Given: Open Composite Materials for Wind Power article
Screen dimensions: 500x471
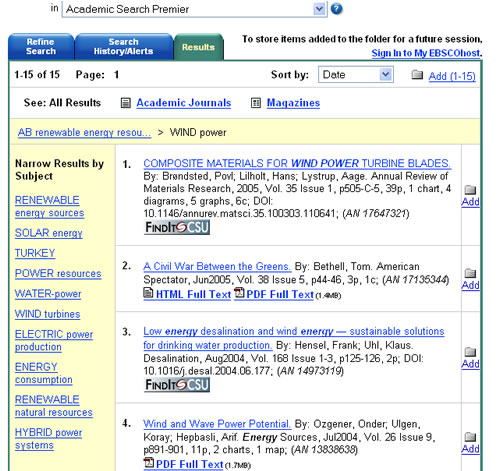Looking at the screenshot, I should [x=297, y=163].
